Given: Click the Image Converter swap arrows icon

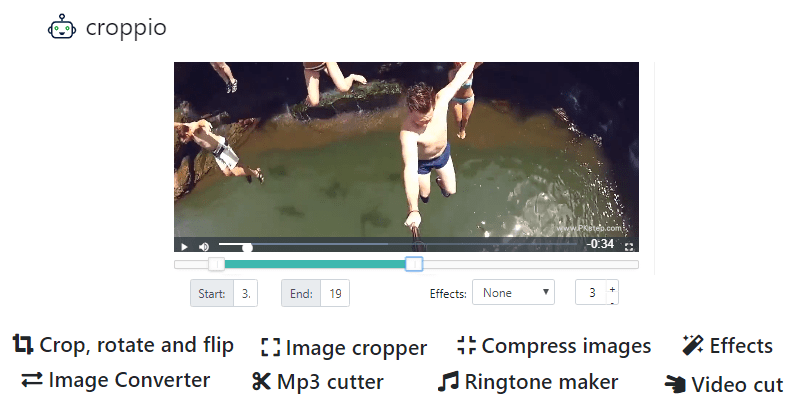Looking at the screenshot, I should [32, 380].
